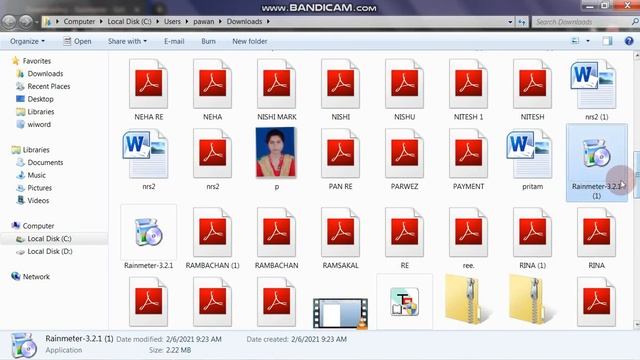Select the RAMBACHAN (1) PDF file
The width and height of the screenshot is (640, 360).
pyautogui.click(x=213, y=238)
